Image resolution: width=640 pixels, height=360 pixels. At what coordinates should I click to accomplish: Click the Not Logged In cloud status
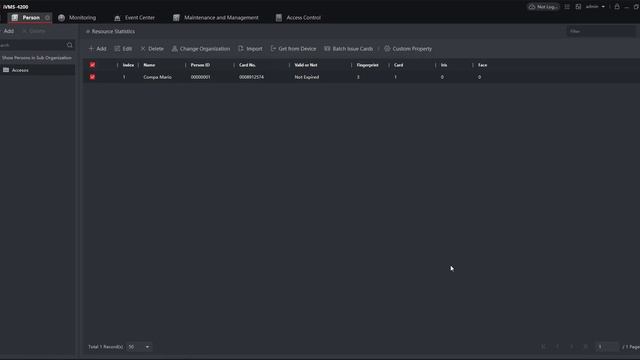click(543, 7)
